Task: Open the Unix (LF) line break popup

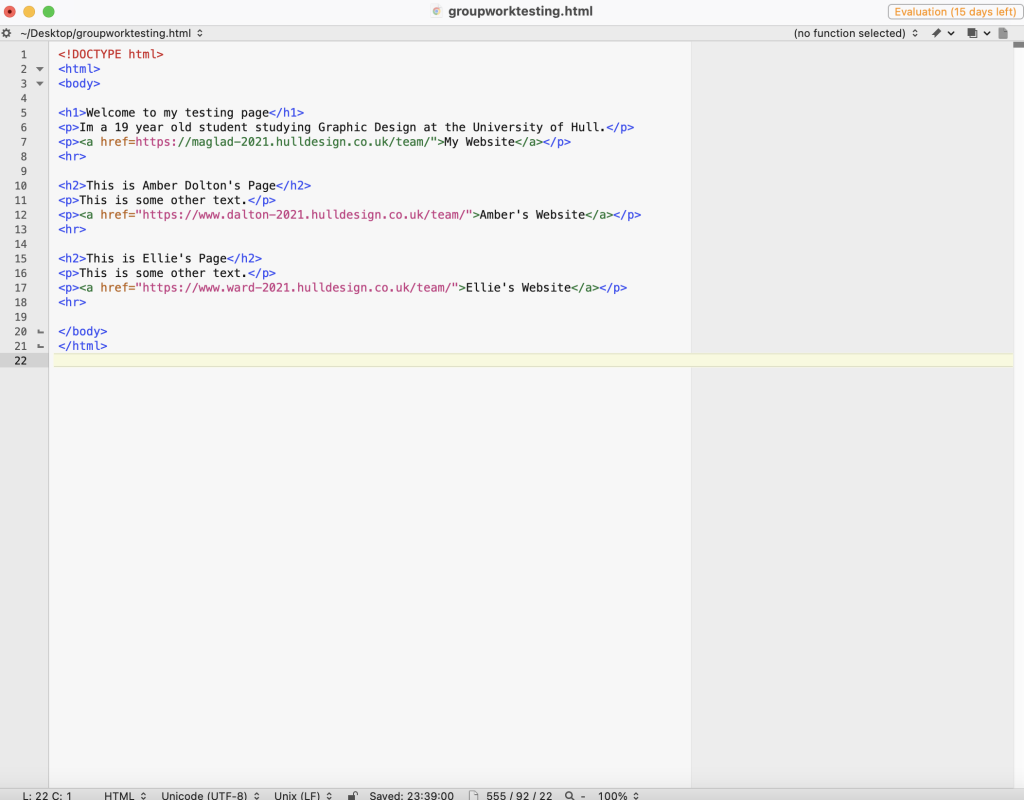Action: [x=303, y=795]
